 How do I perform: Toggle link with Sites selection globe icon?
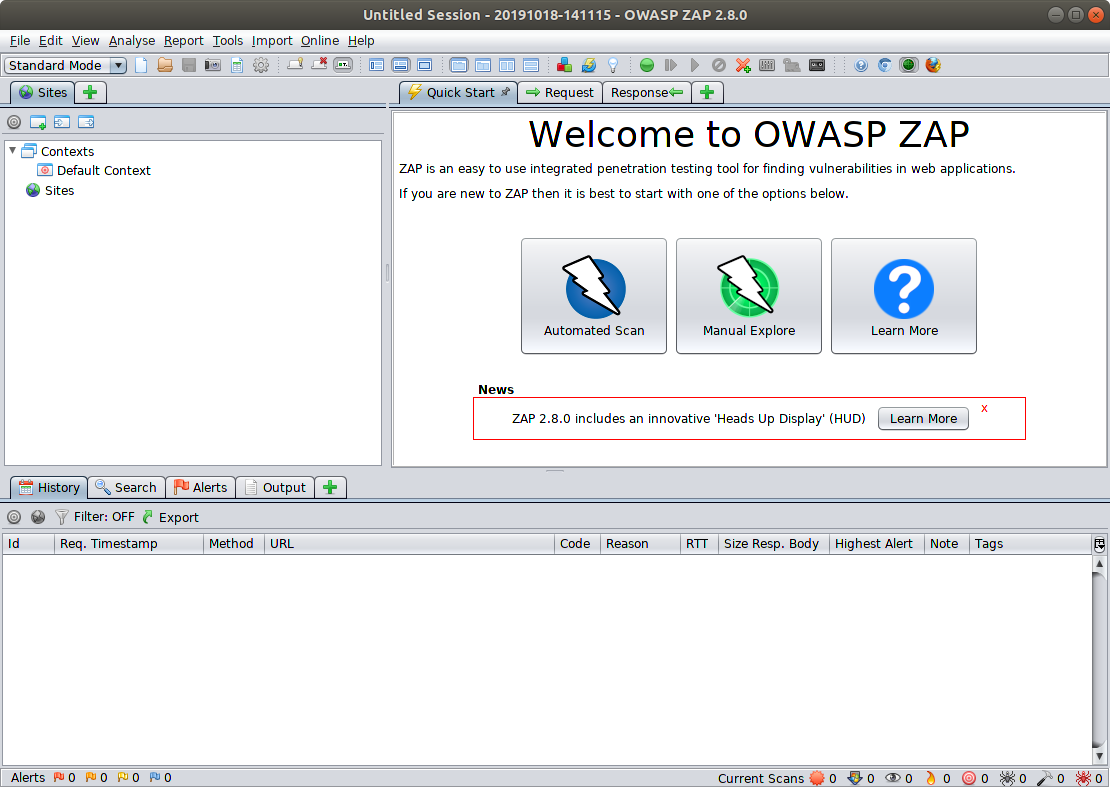38,518
